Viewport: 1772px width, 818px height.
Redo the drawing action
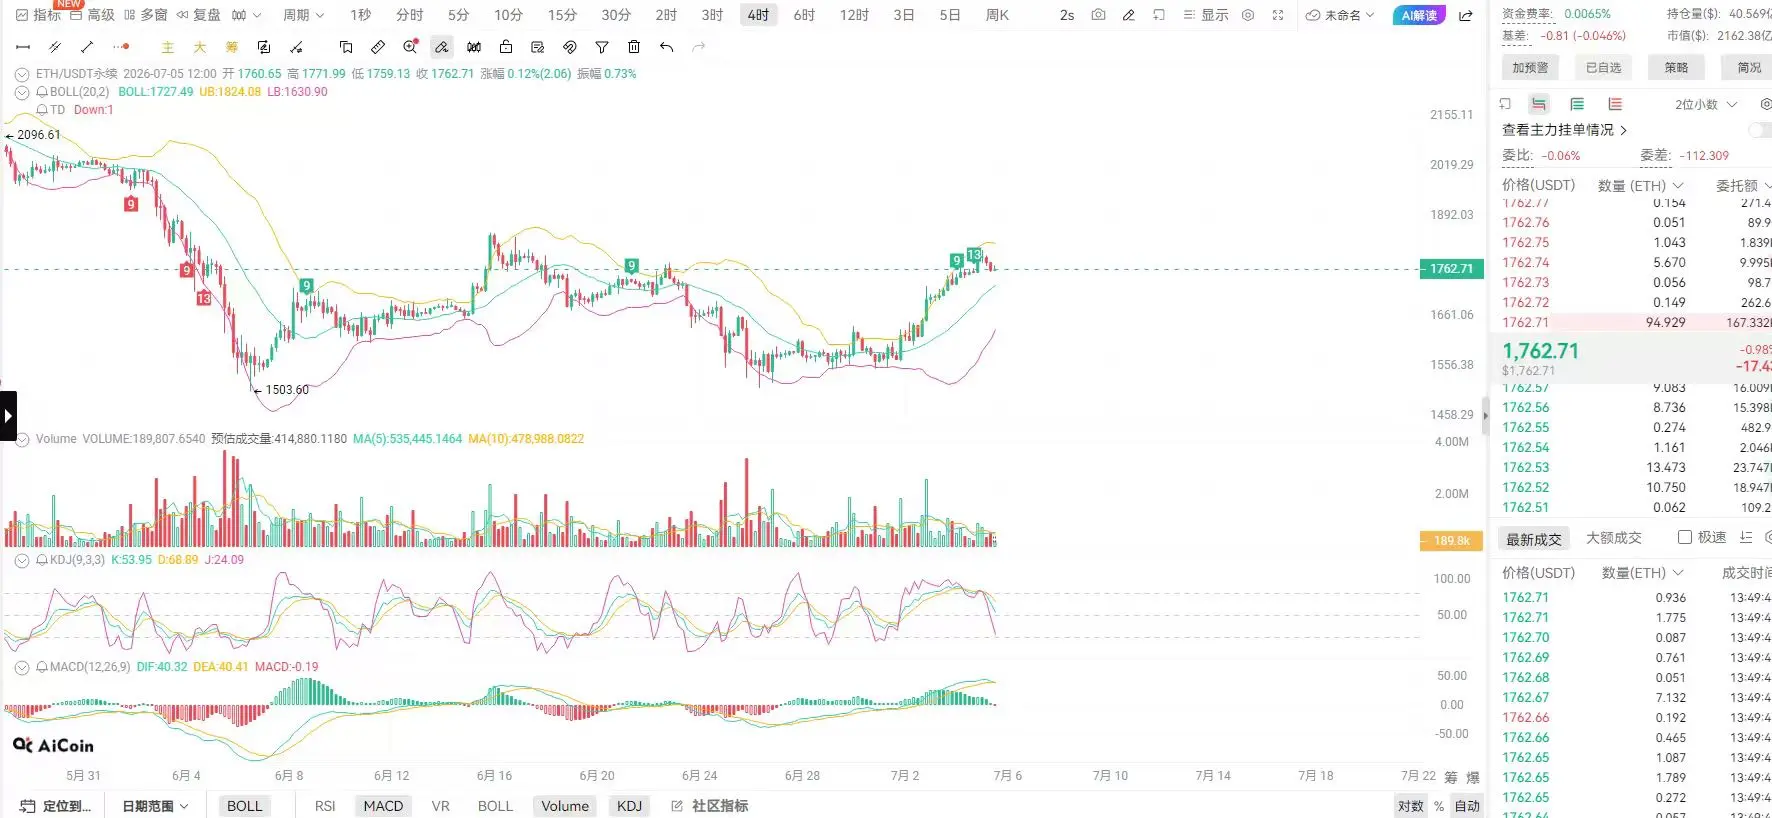[699, 47]
